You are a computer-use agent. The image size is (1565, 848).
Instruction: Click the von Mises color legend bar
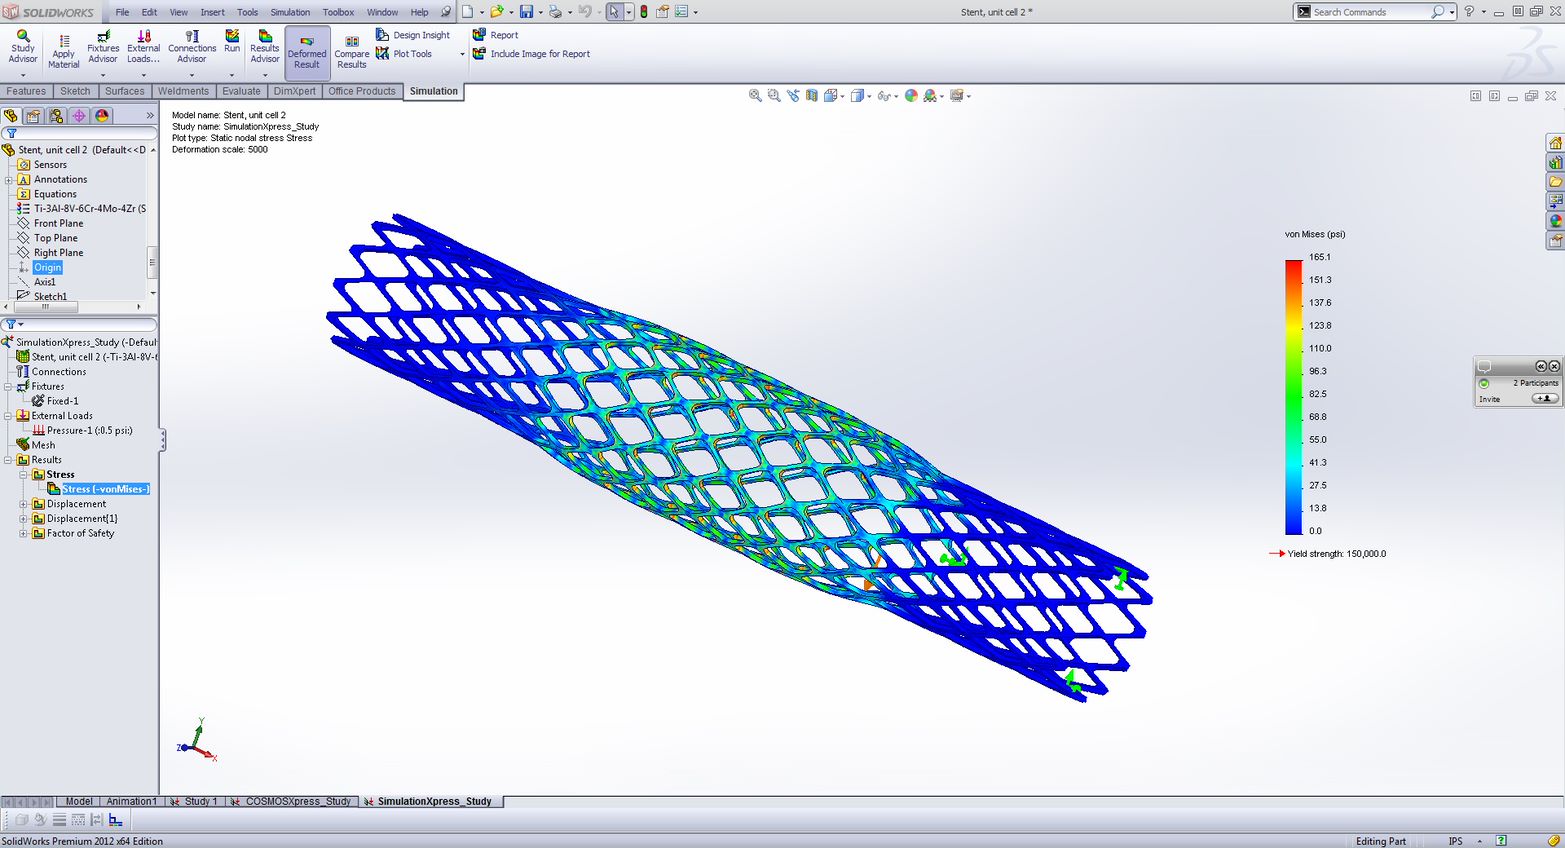(x=1293, y=397)
